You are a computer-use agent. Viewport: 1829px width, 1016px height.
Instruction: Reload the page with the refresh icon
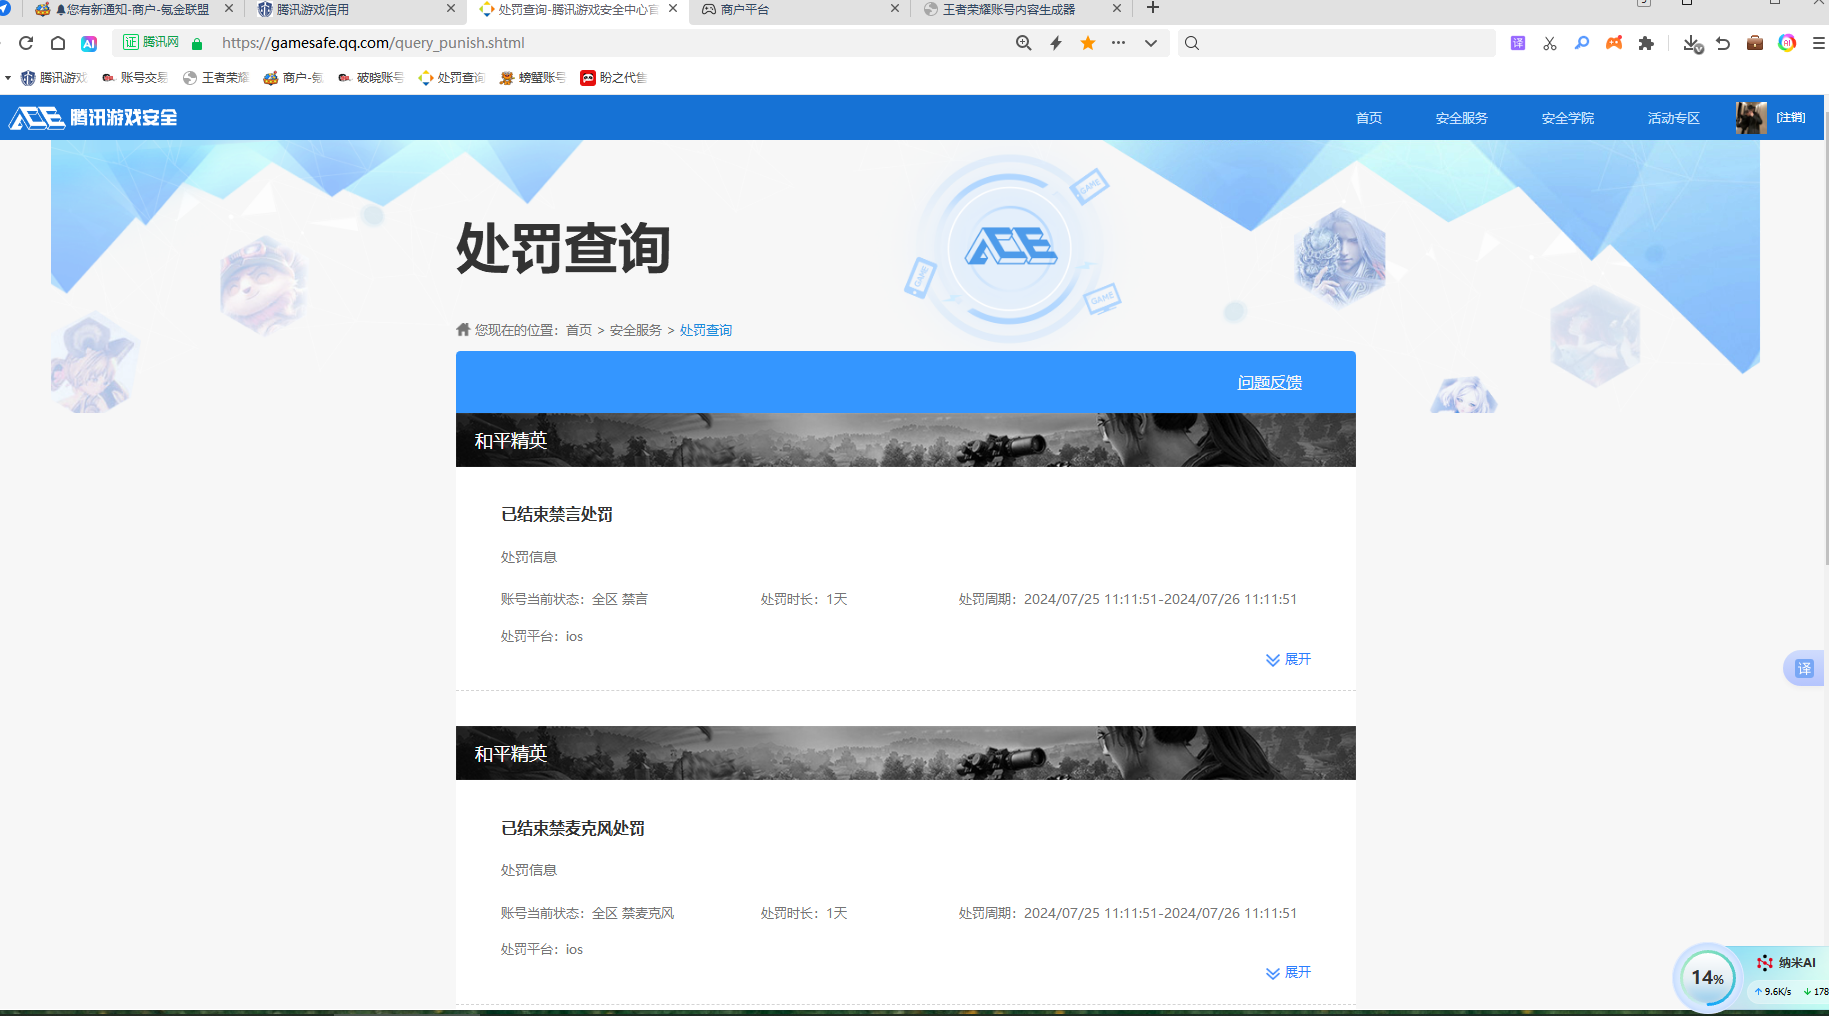26,43
